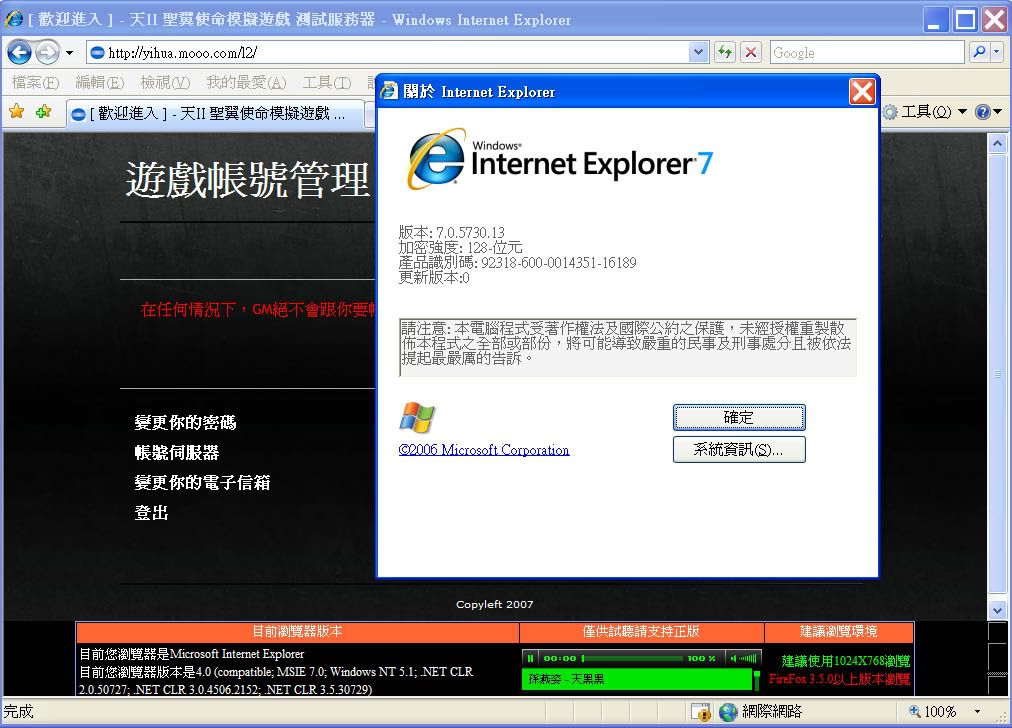Refresh the page with the green arrows icon
The image size is (1012, 728).
pyautogui.click(x=725, y=52)
